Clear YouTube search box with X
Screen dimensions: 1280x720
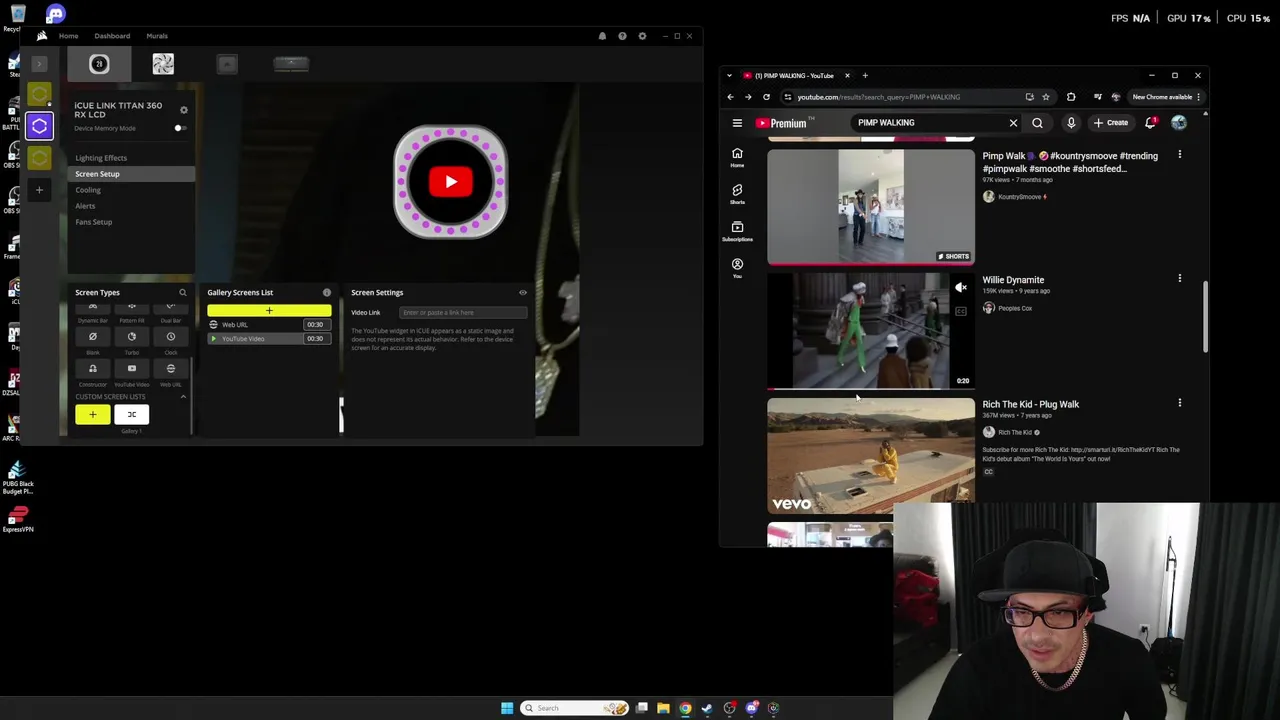(x=1013, y=123)
